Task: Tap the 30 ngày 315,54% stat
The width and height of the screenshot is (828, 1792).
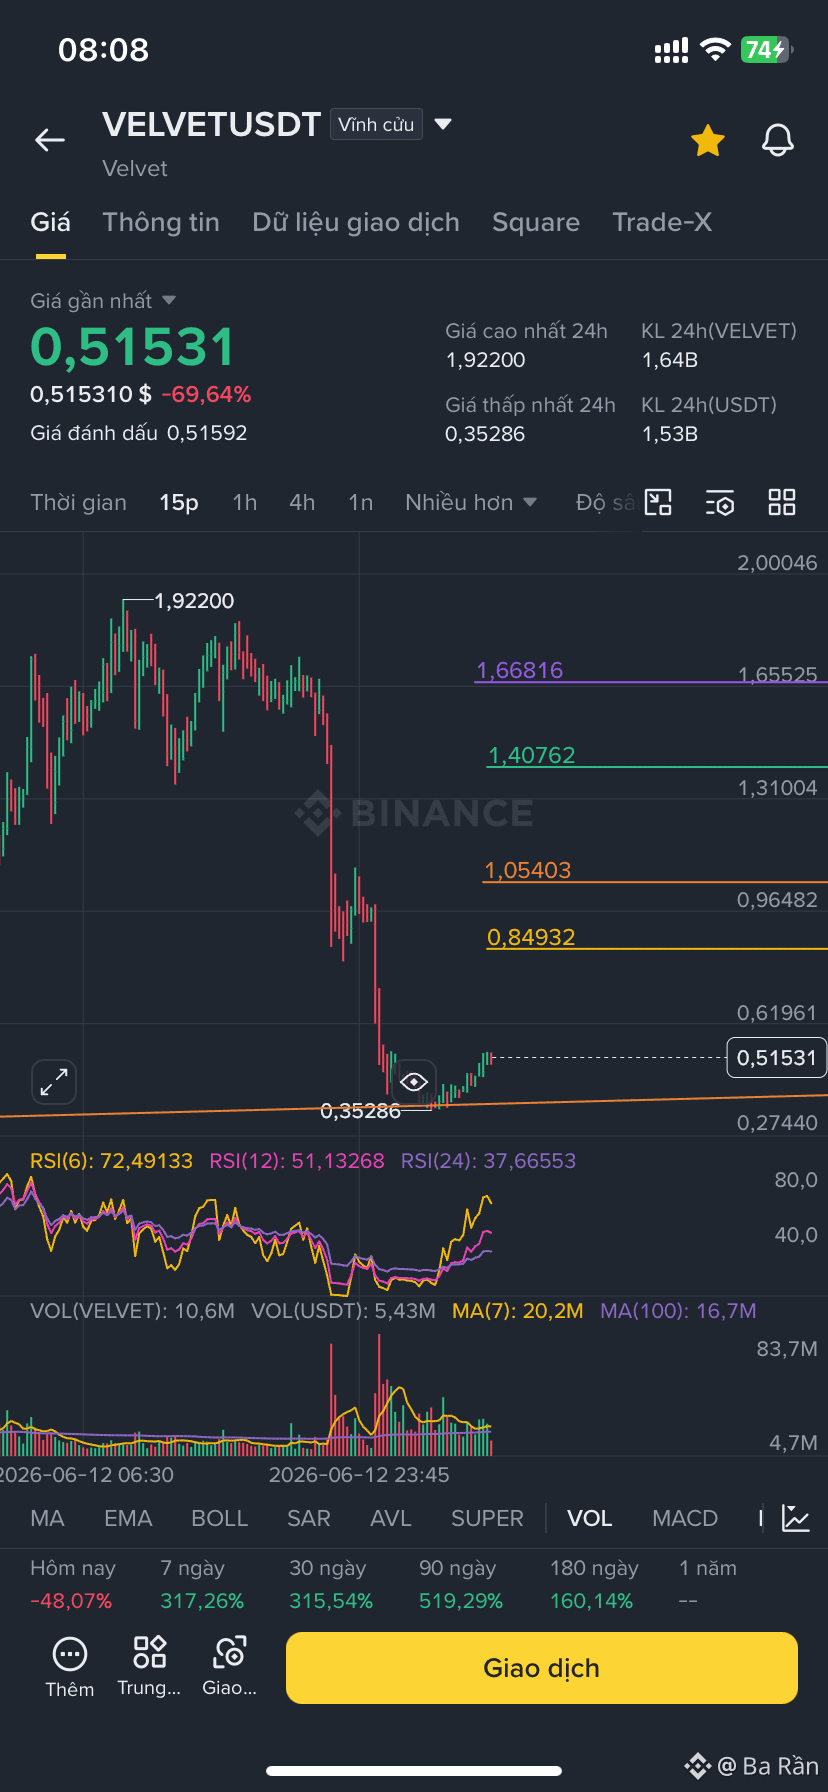Action: click(331, 1584)
